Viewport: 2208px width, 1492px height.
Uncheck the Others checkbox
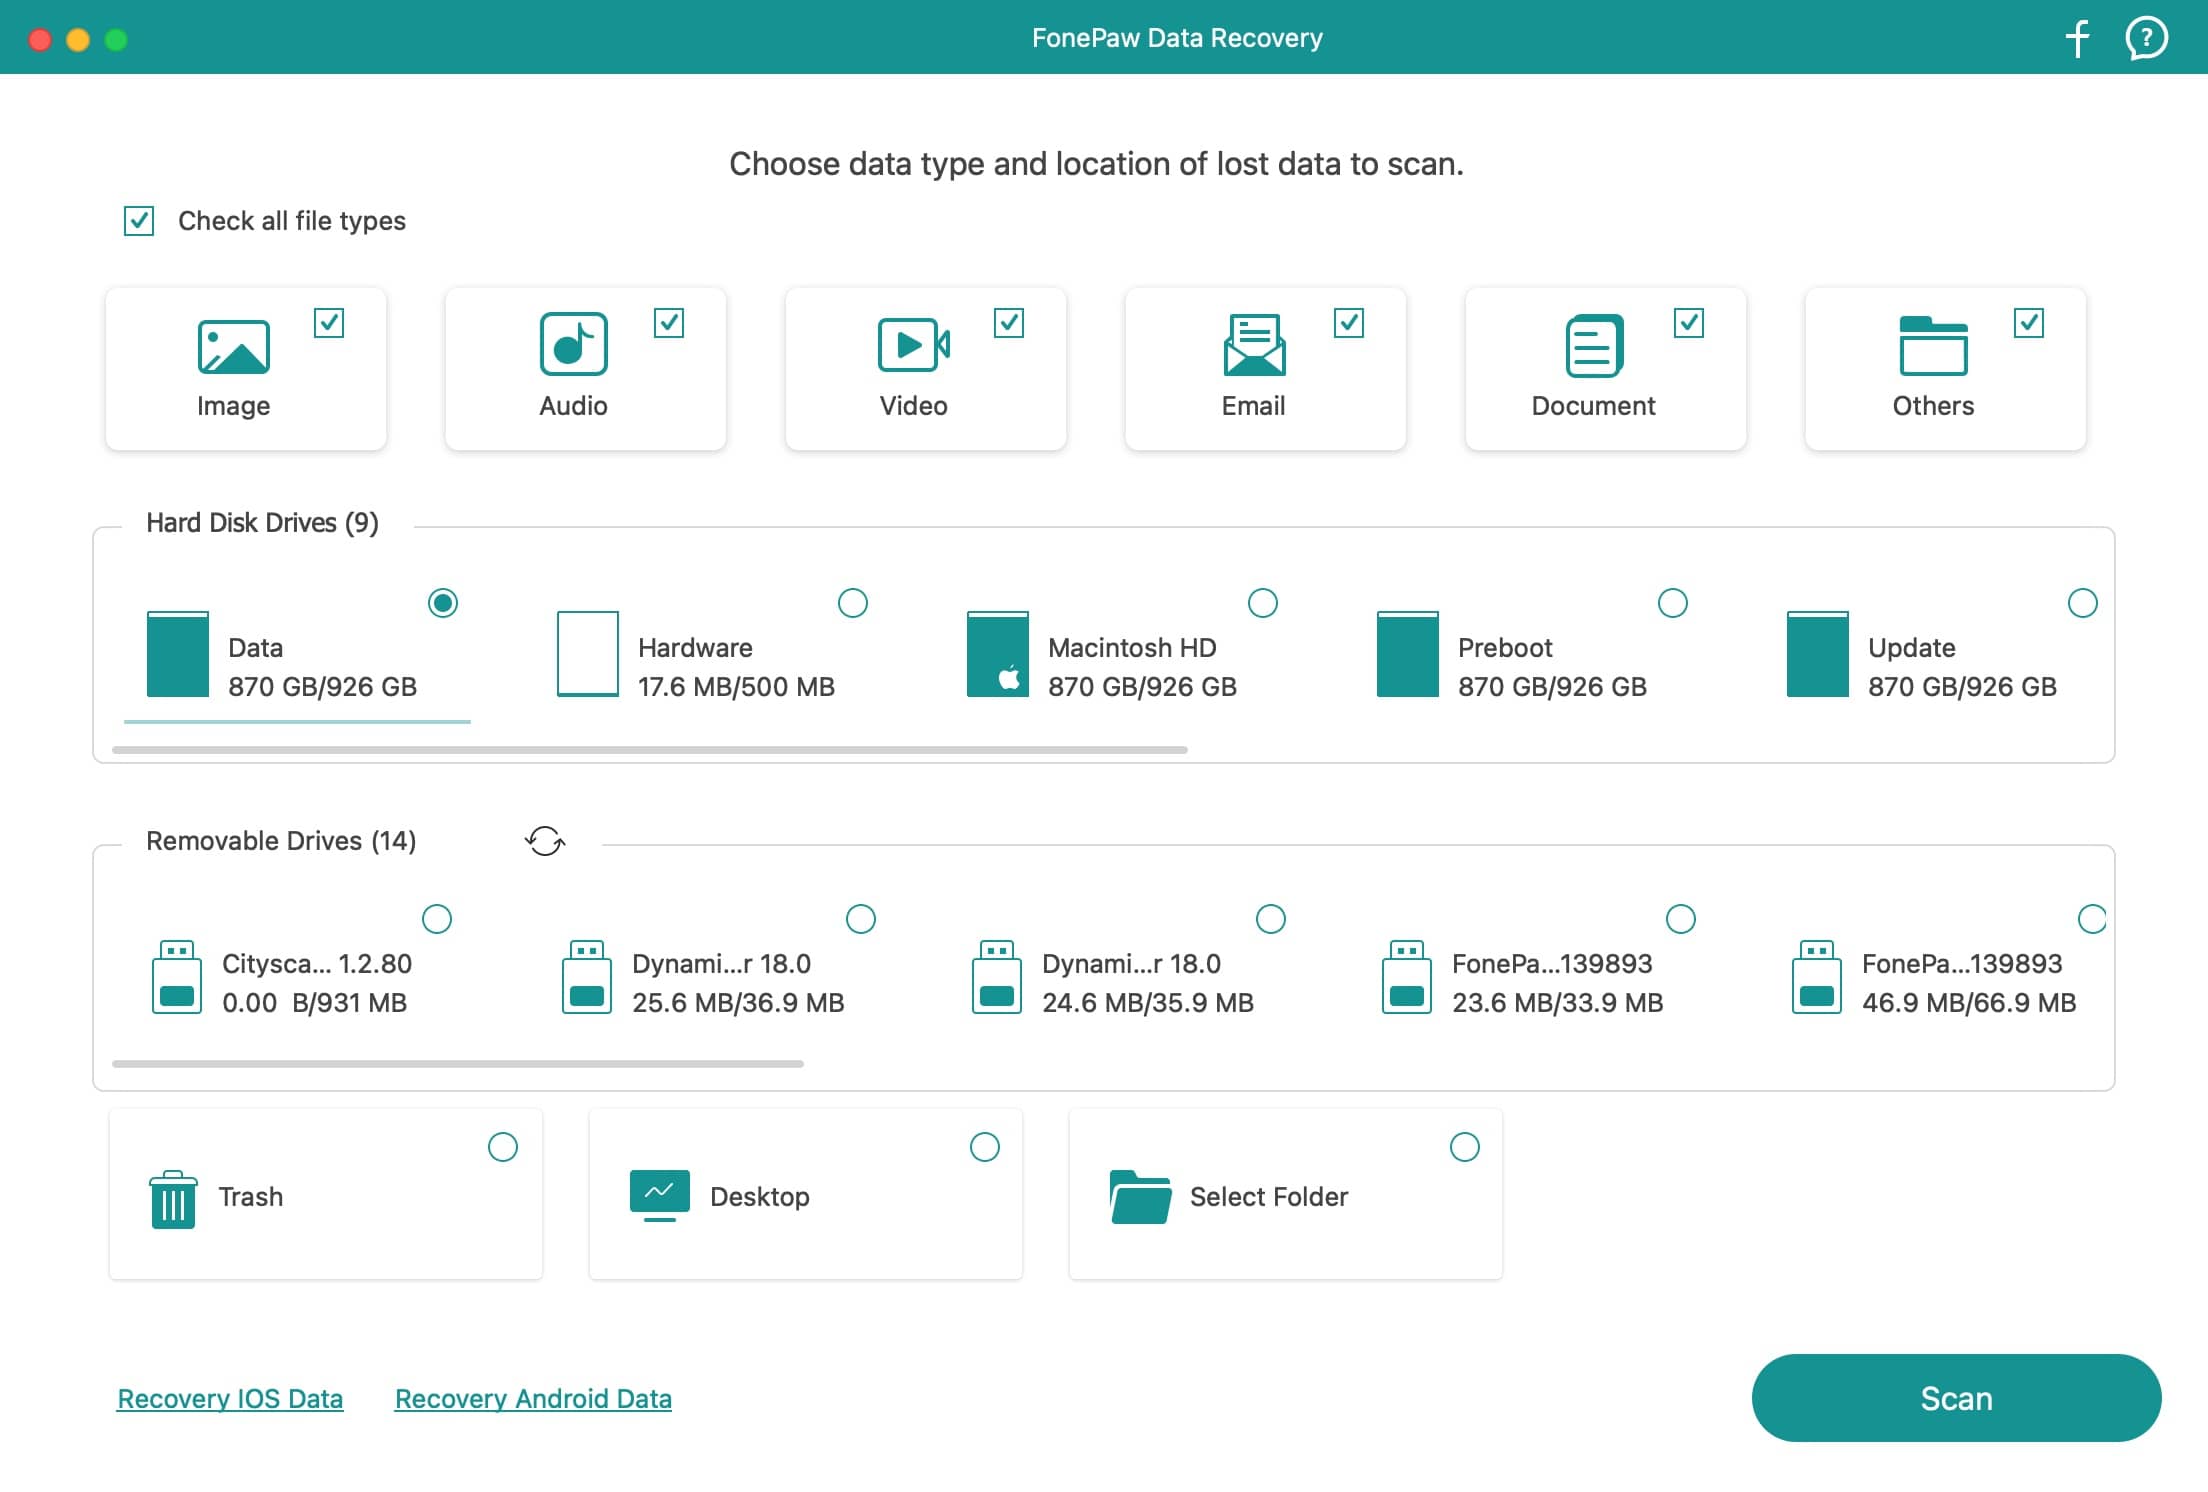click(2029, 323)
